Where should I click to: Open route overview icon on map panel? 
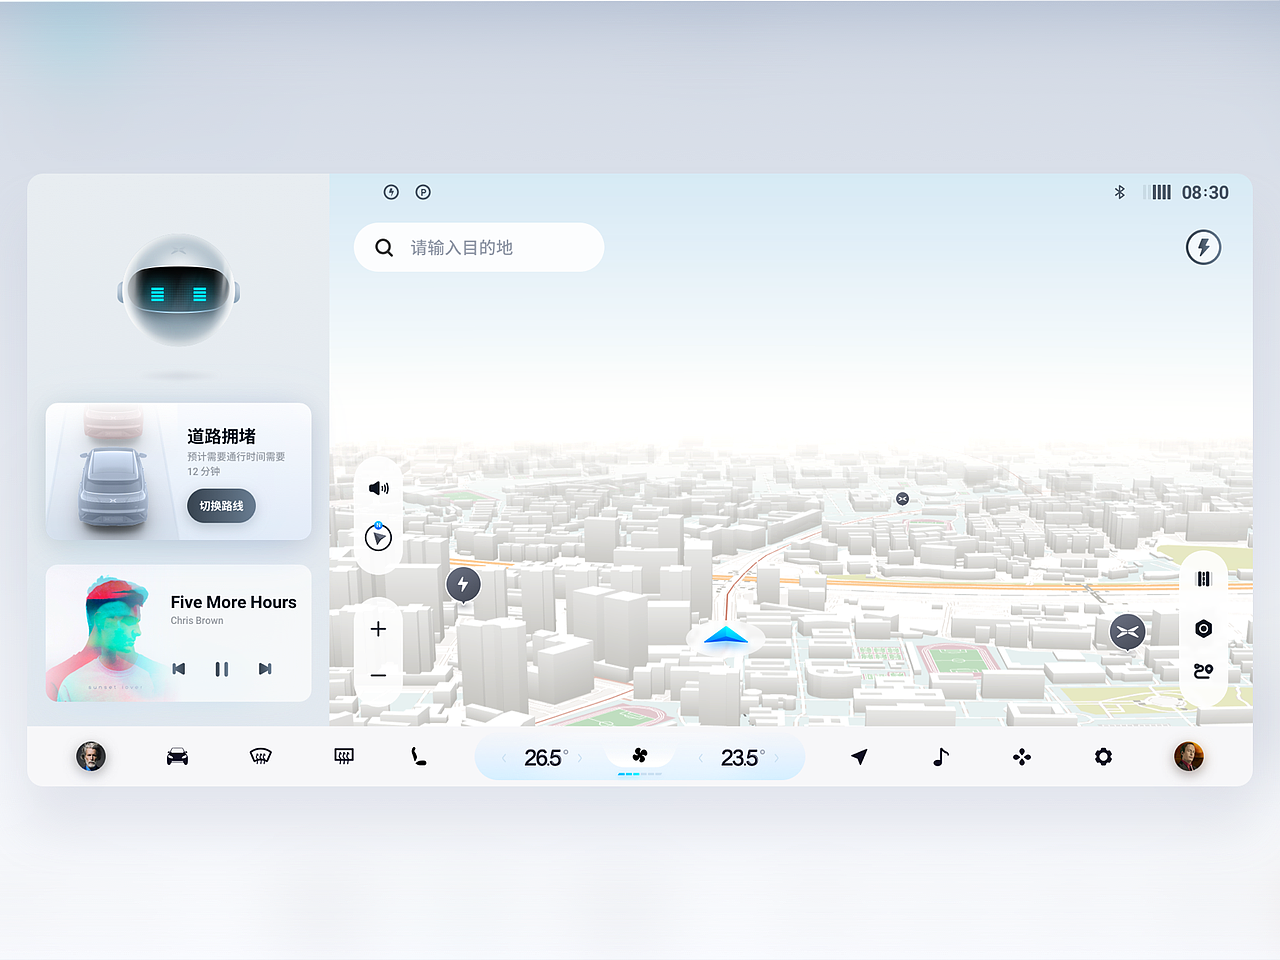1204,671
